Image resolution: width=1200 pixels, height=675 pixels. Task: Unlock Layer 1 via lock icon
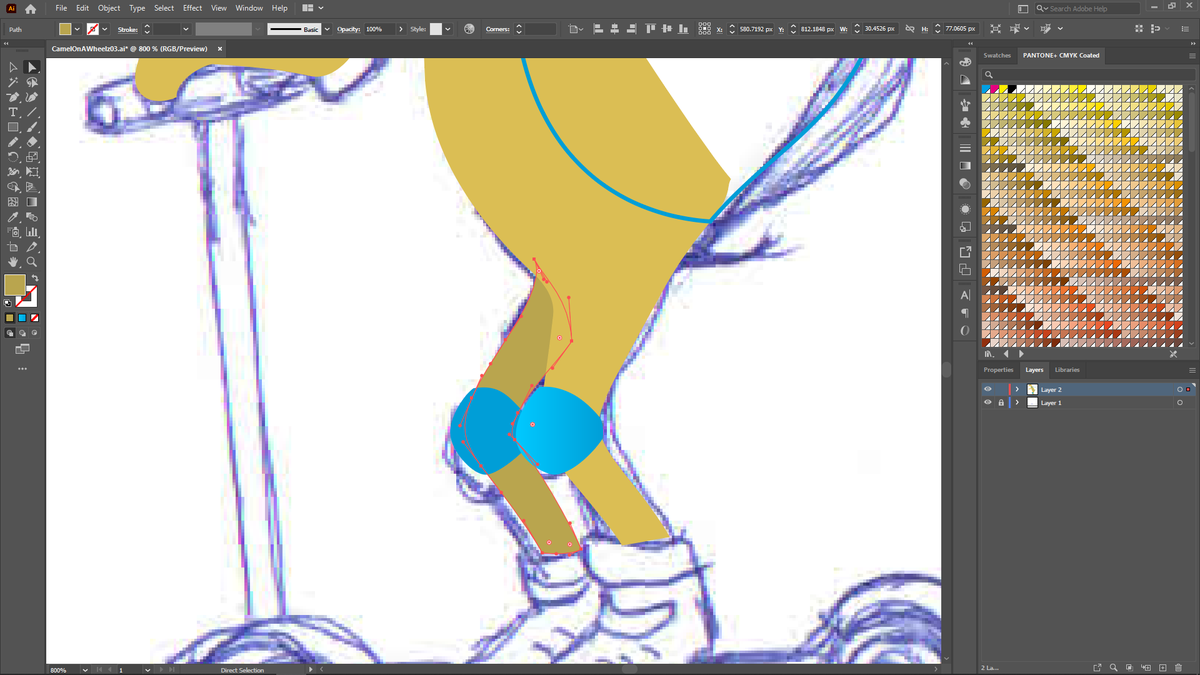coord(1001,402)
